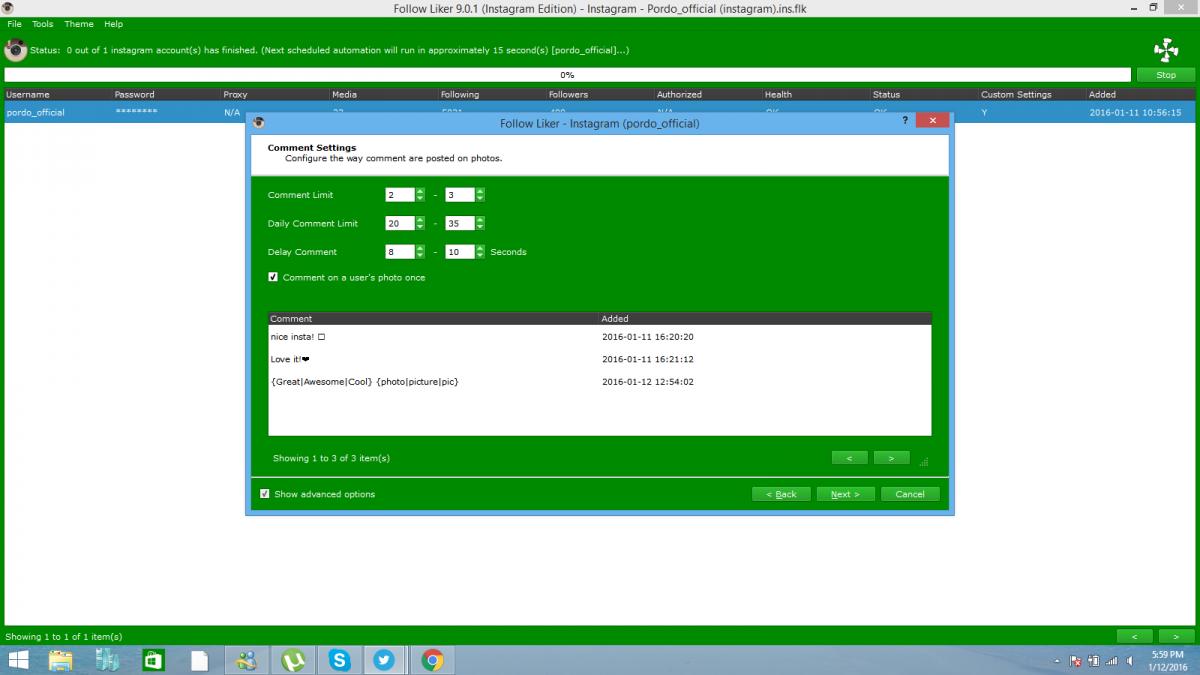The height and width of the screenshot is (675, 1200).
Task: Sort by the Comment column header
Action: [x=433, y=319]
